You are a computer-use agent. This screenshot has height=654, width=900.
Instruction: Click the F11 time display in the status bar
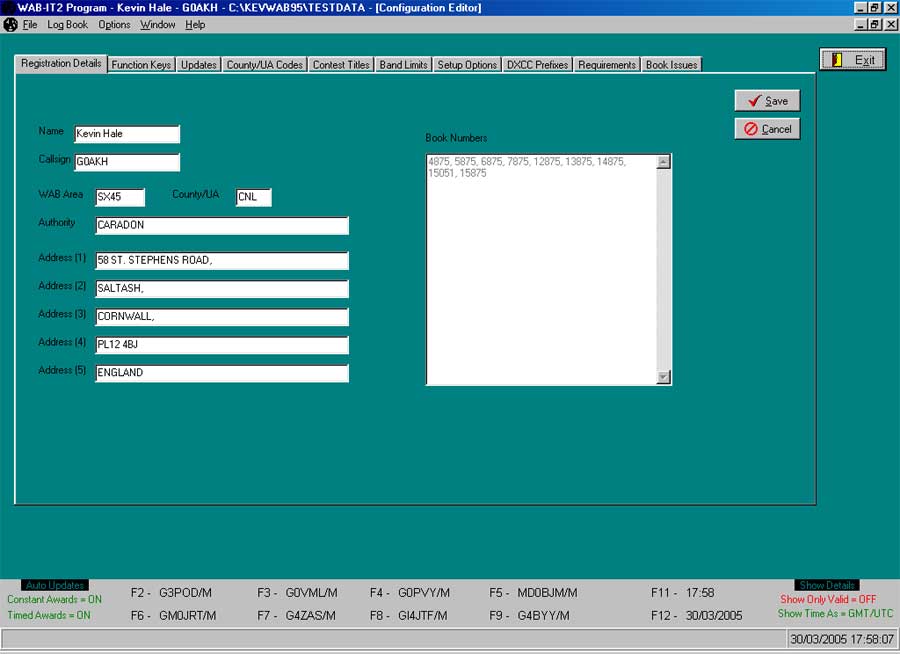pos(684,592)
